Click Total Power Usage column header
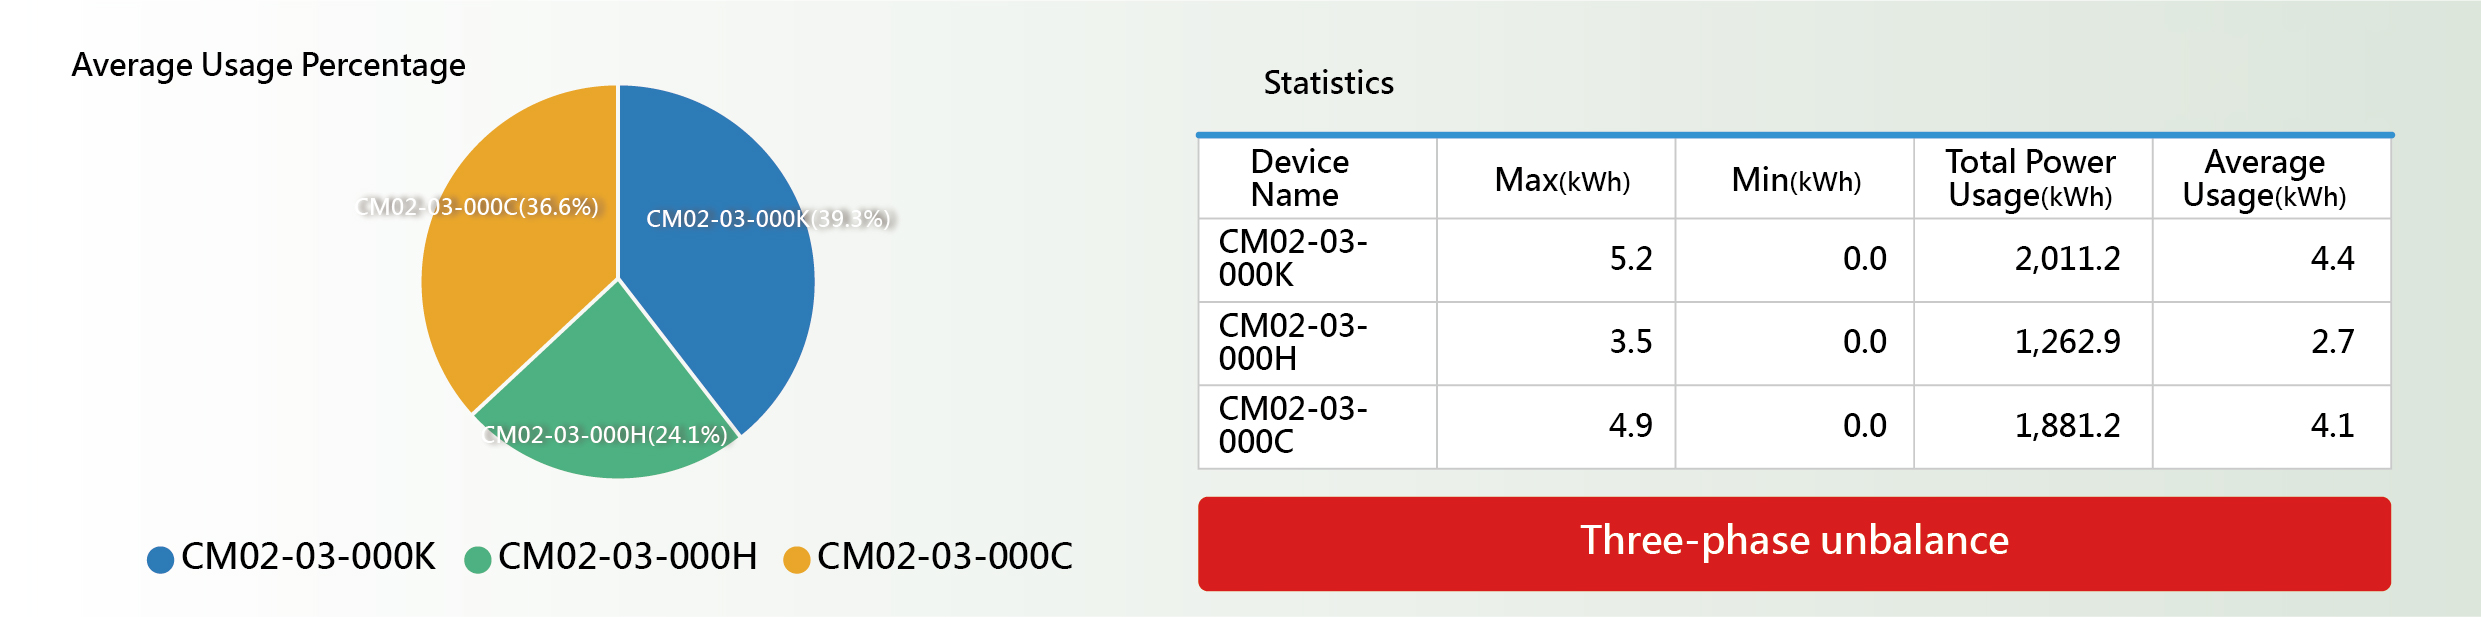 (2030, 178)
